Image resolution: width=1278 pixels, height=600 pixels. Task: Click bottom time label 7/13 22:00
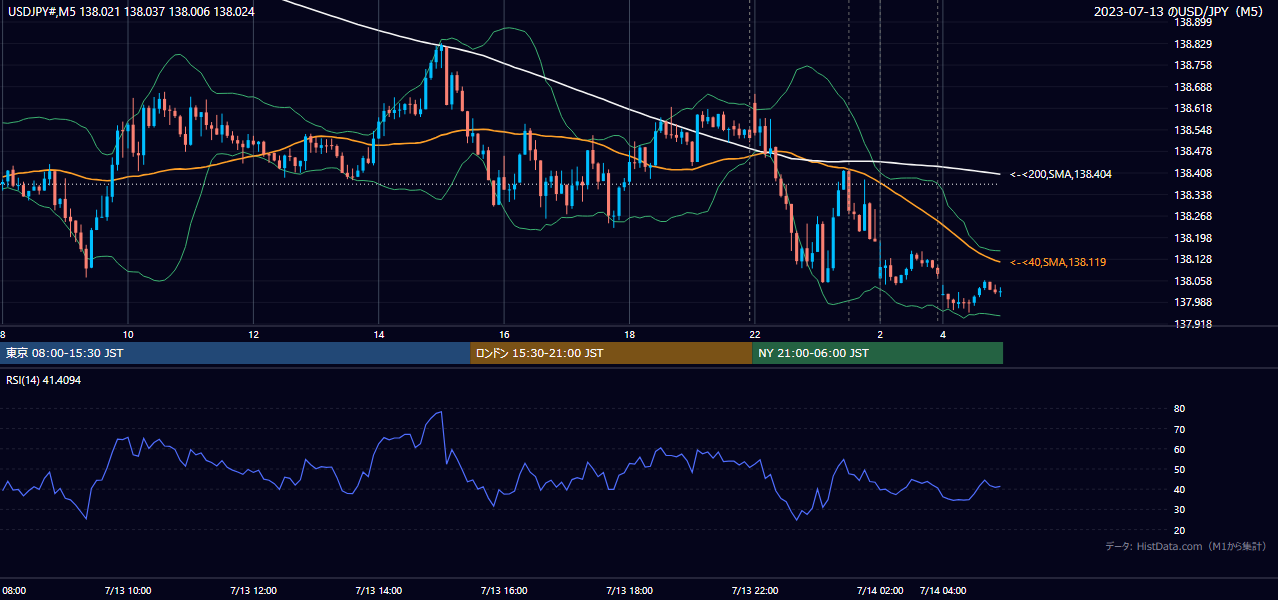[x=755, y=590]
